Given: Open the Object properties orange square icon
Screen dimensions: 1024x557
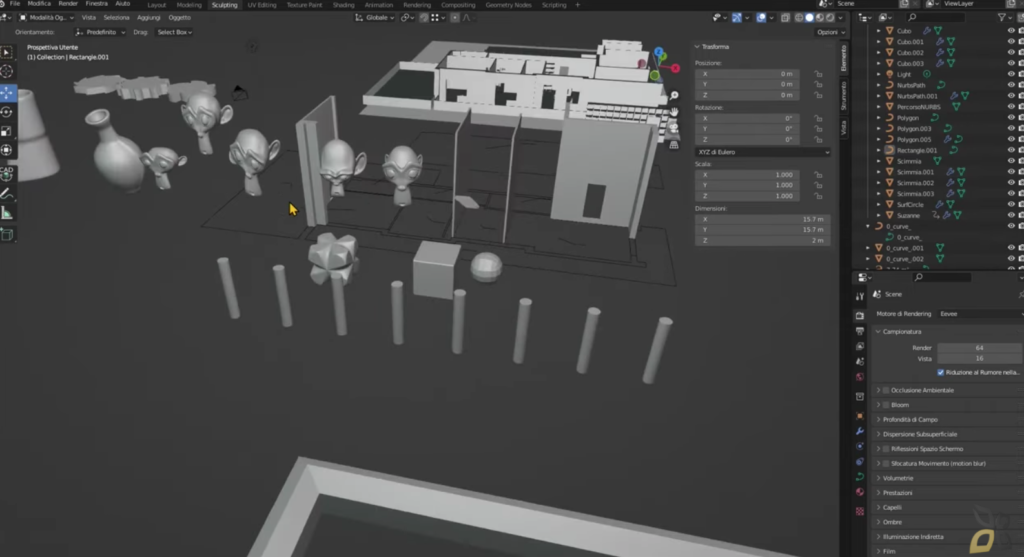Looking at the screenshot, I should click(x=859, y=416).
